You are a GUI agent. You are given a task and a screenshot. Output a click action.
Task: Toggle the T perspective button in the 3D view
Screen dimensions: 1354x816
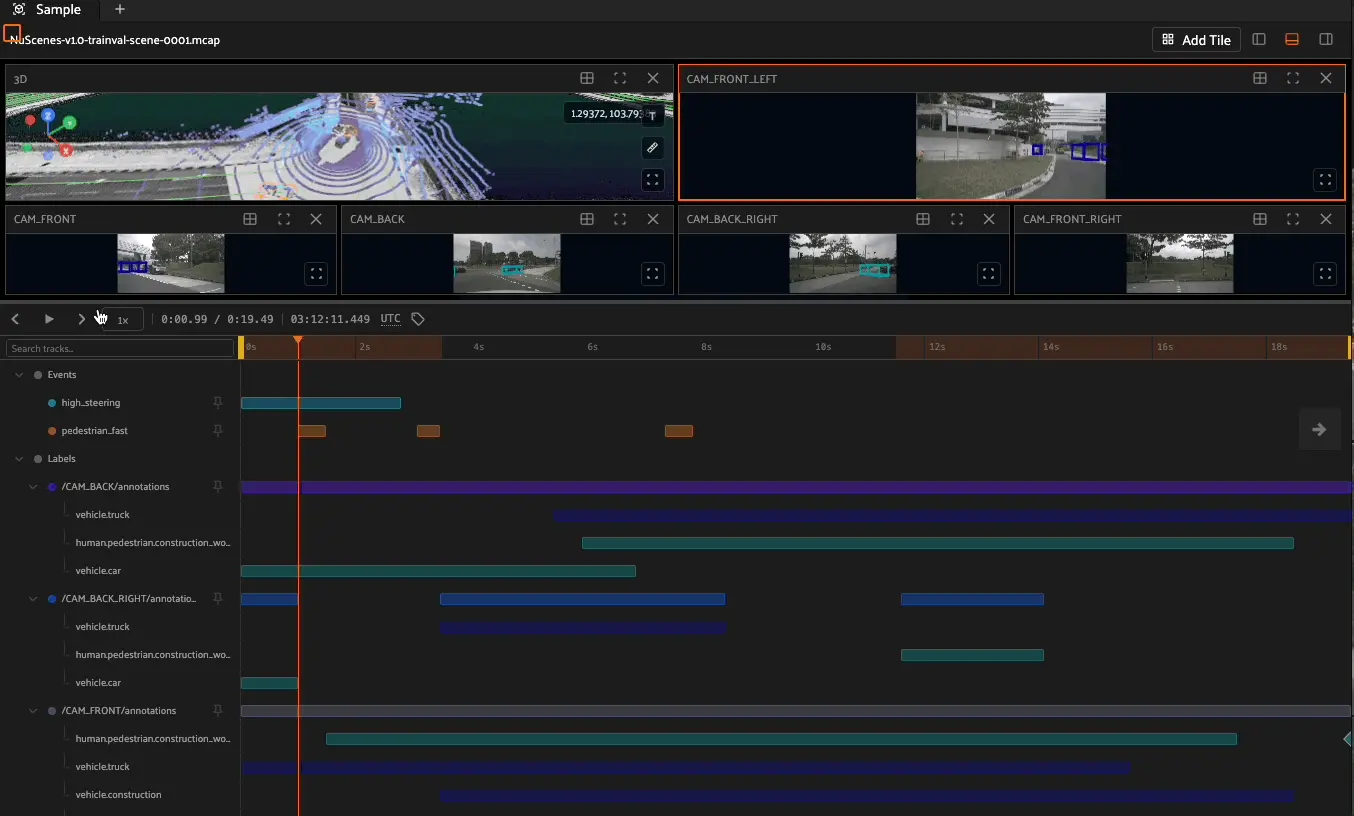coord(652,116)
